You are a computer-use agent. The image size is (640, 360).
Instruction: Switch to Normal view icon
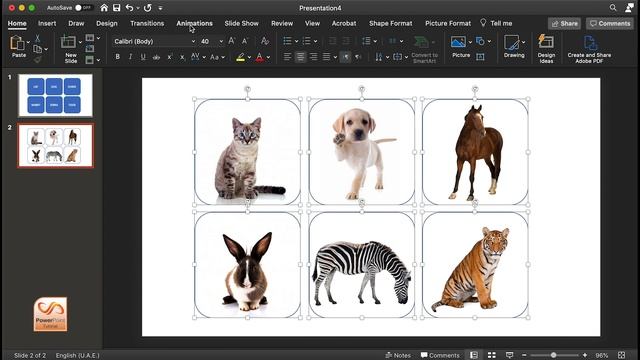coord(473,355)
